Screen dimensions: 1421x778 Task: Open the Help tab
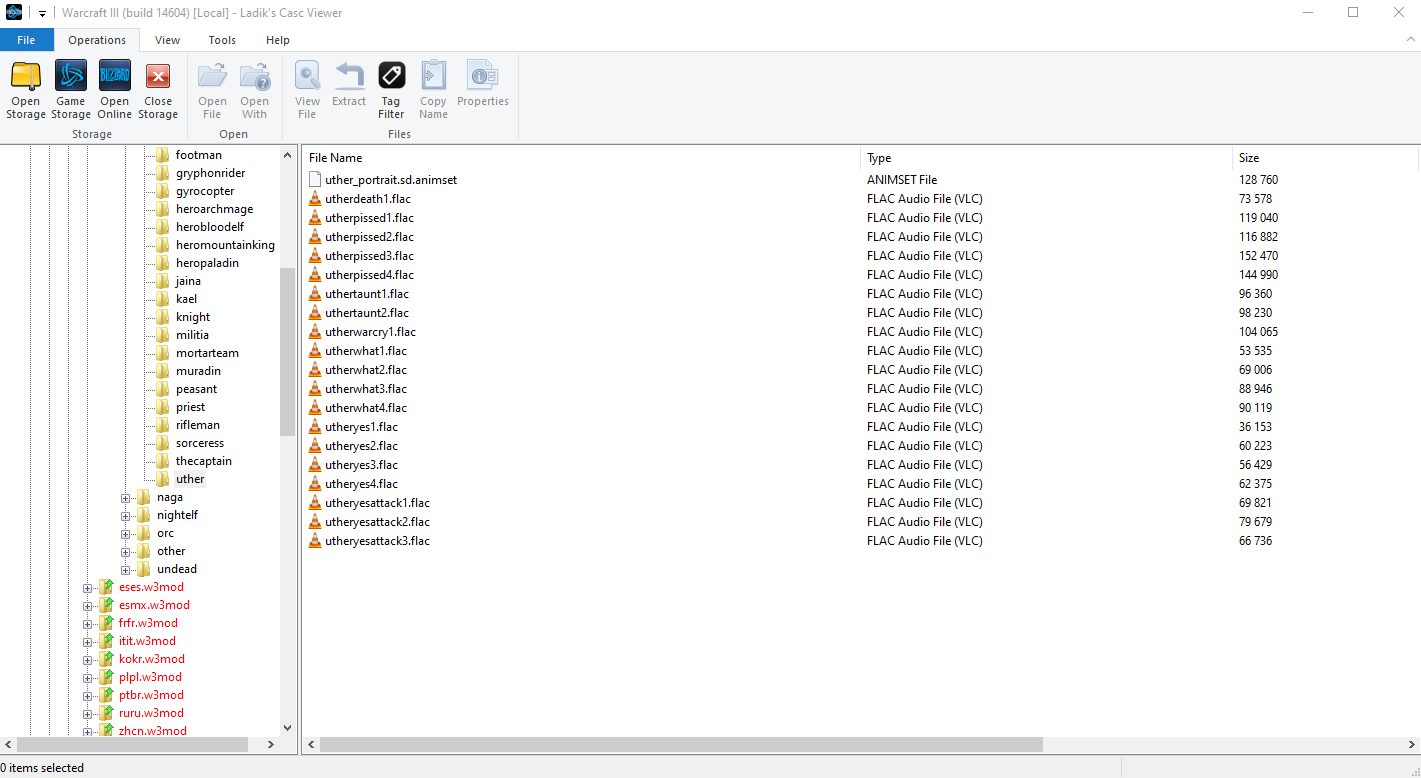pyautogui.click(x=278, y=40)
